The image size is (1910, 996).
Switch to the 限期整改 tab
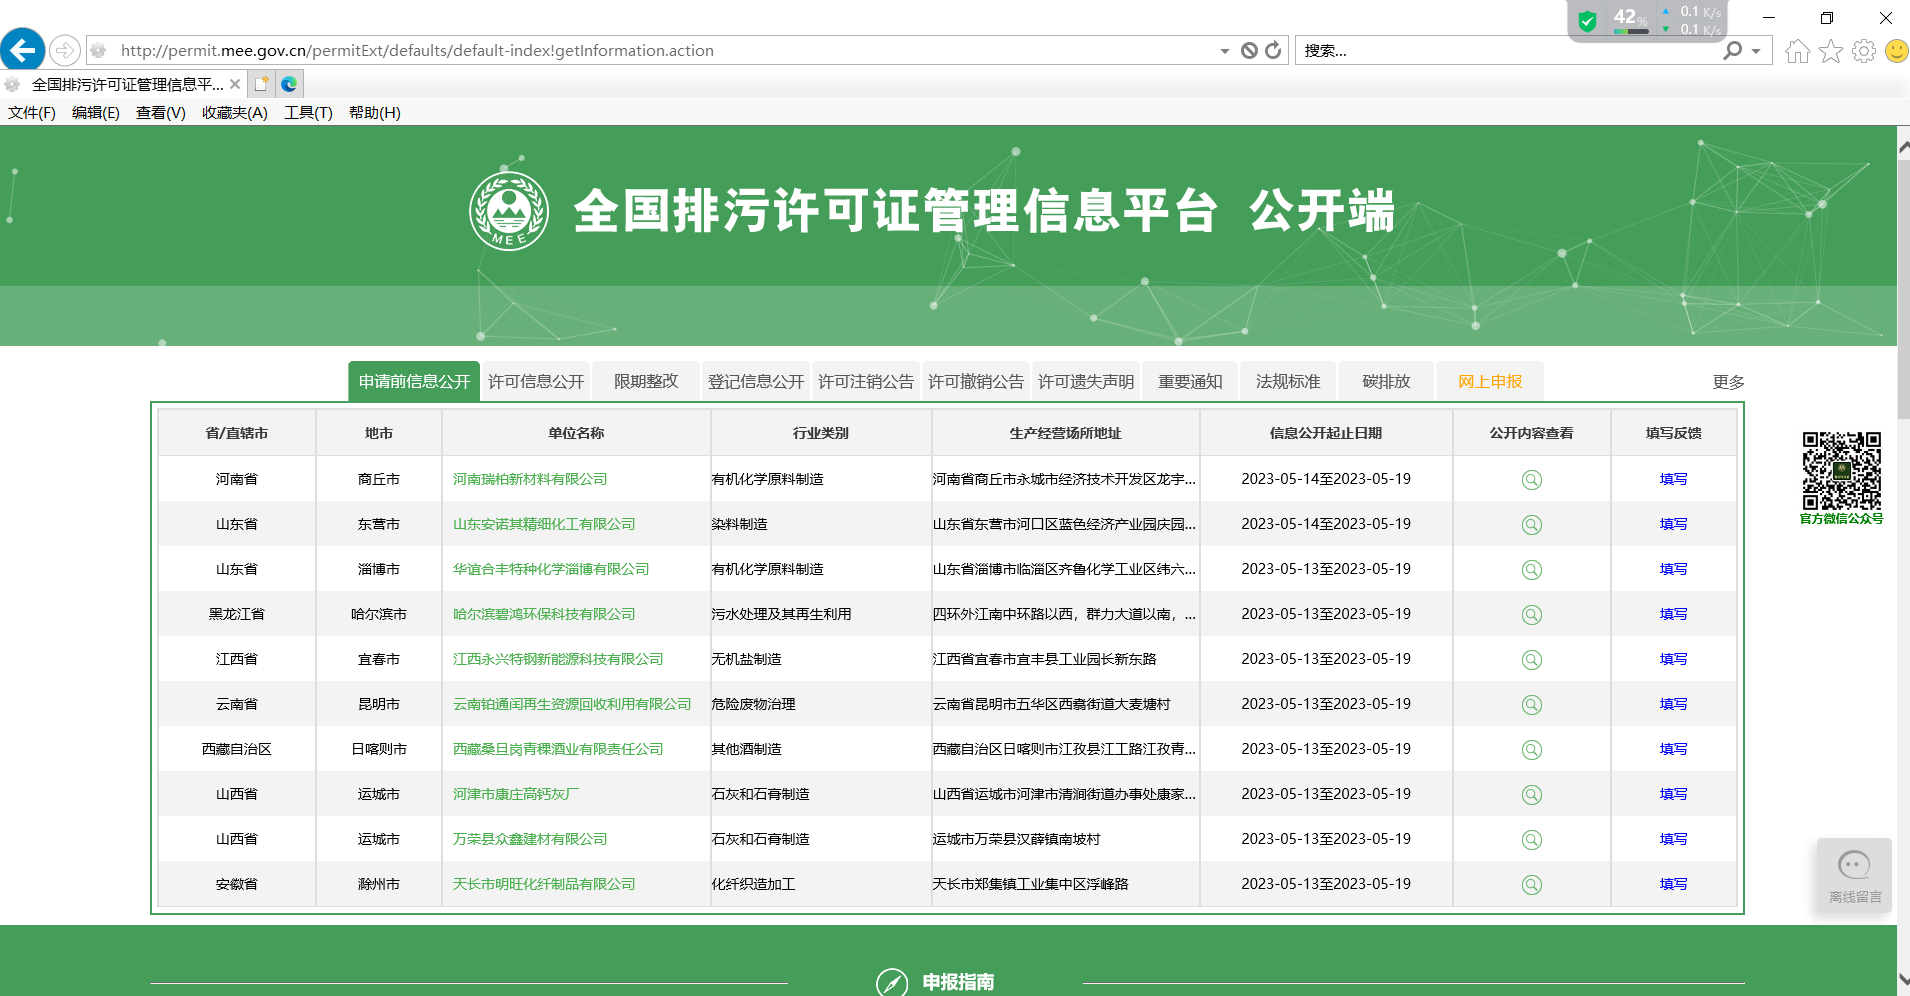click(646, 381)
